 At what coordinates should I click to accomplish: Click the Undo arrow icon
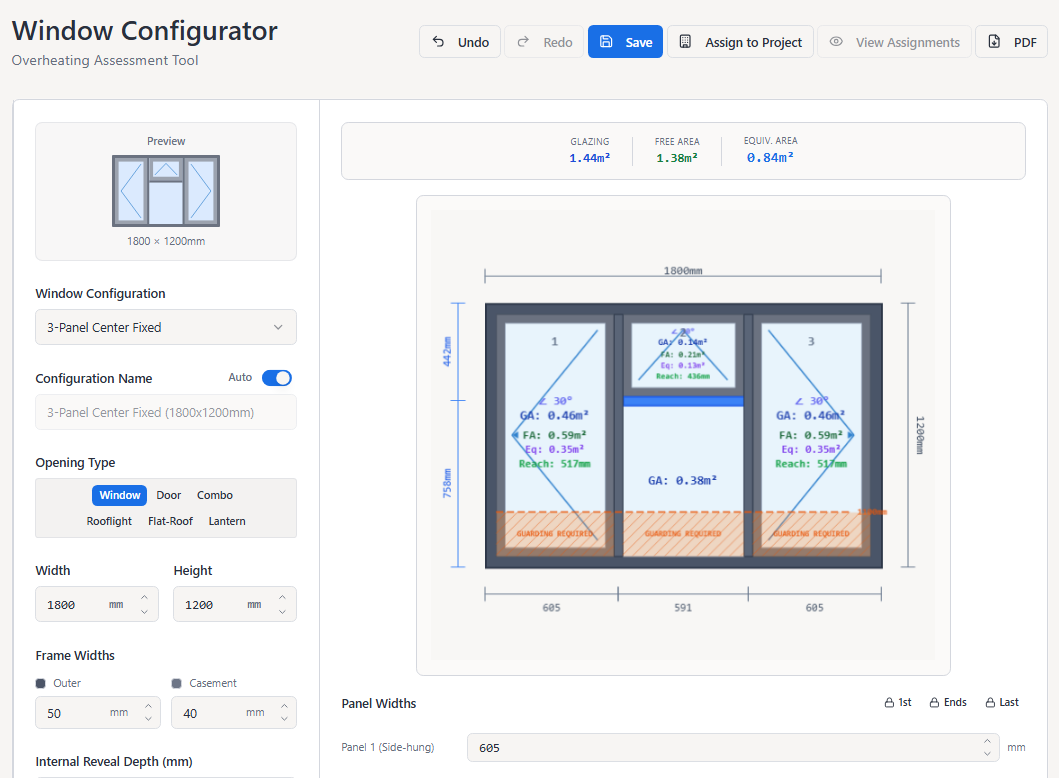(438, 42)
